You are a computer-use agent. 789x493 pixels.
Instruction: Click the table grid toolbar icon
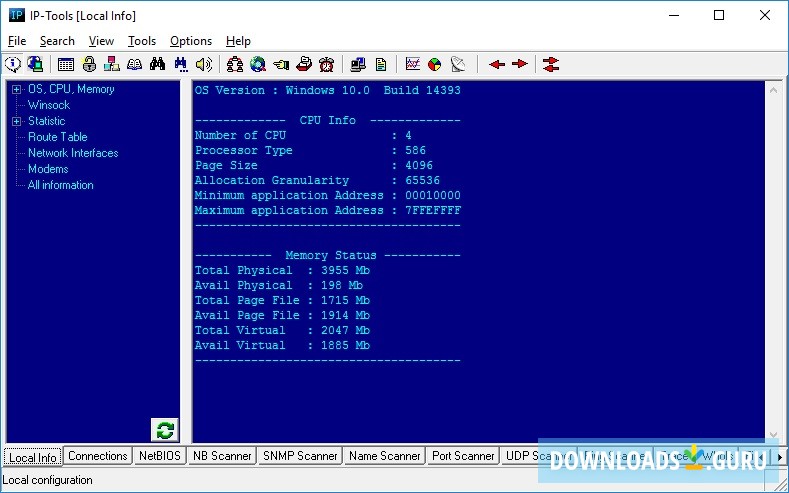65,64
